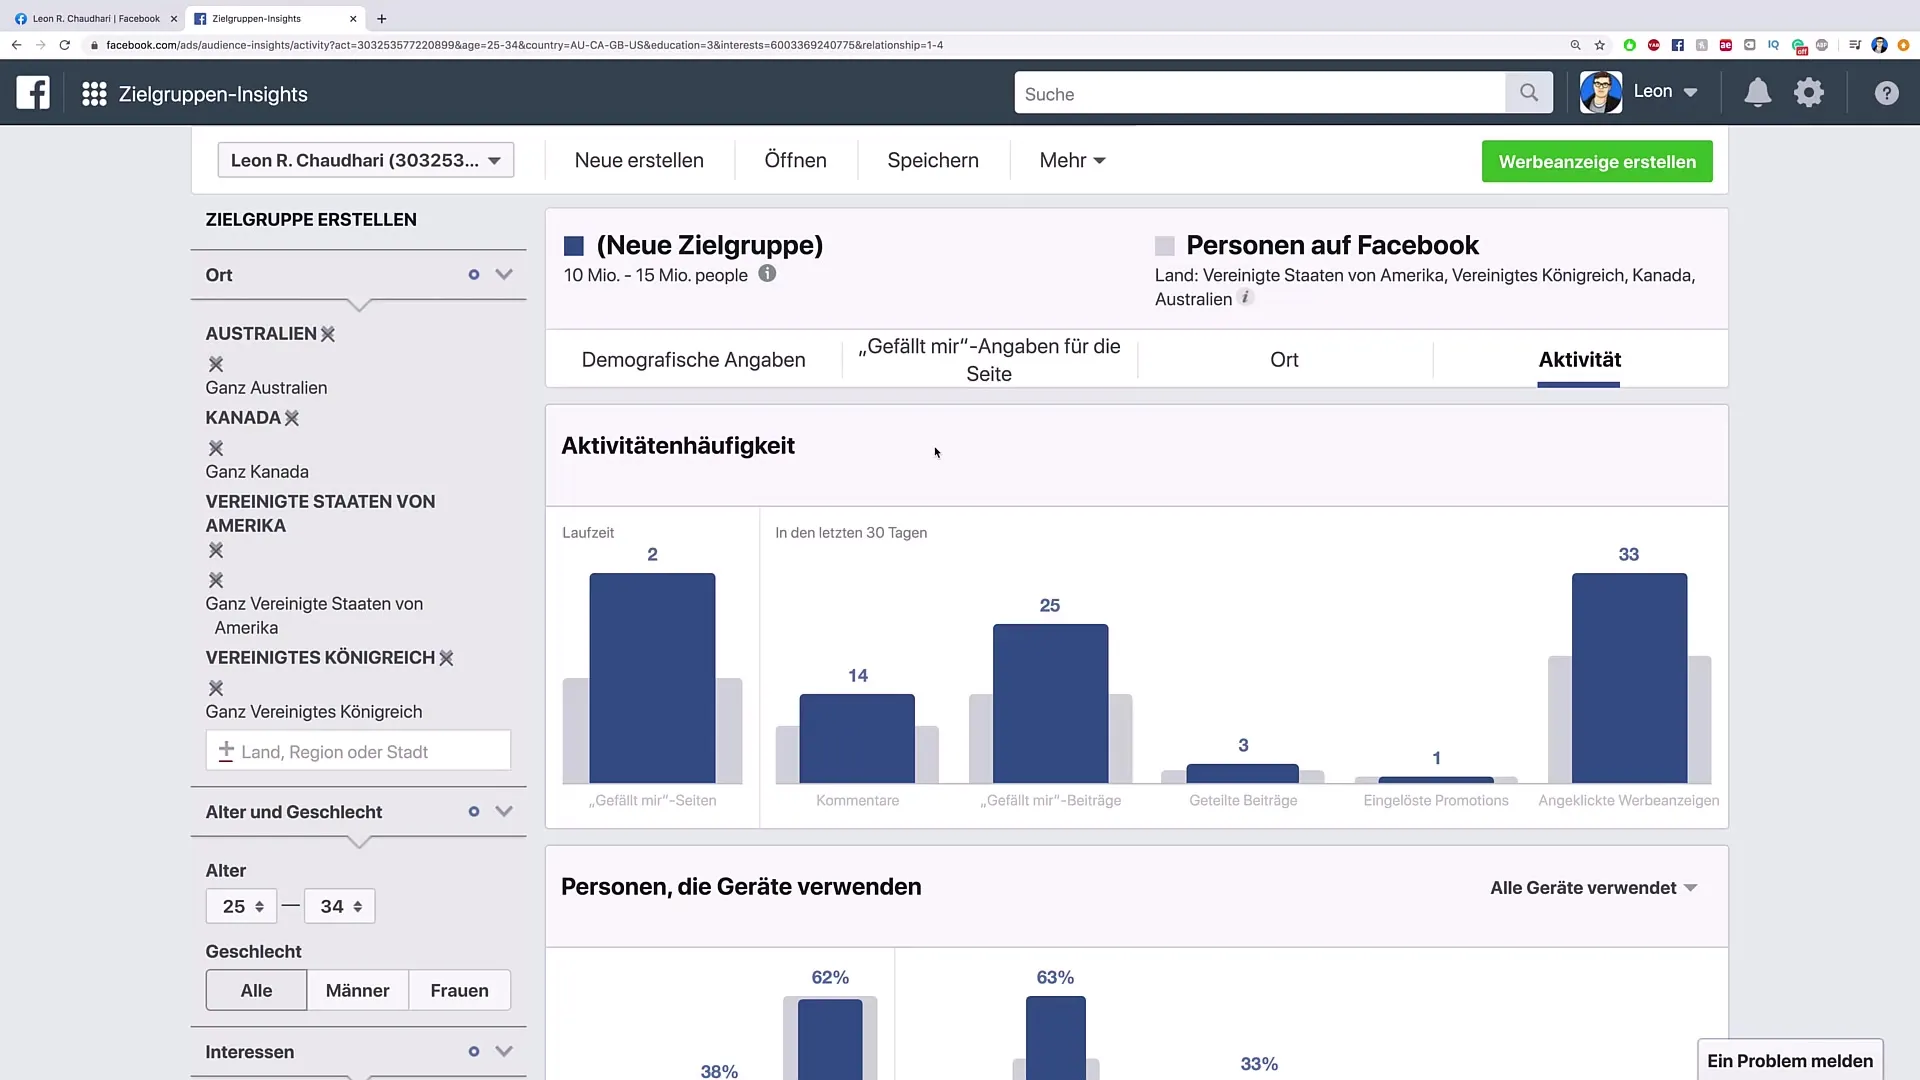Switch to Leon R. Chaudhari Facebook tab
Screen dimensions: 1920x1080
(x=95, y=18)
